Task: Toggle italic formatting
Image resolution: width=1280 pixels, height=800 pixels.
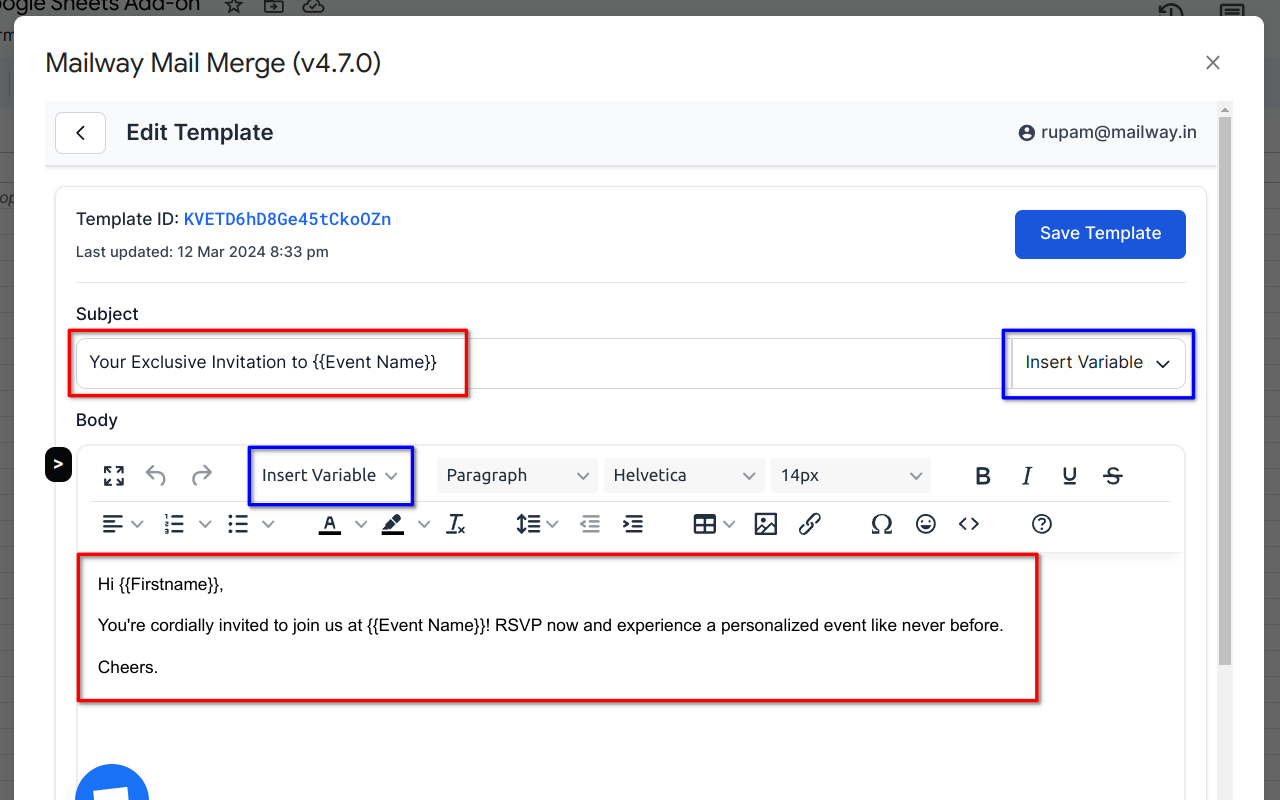Action: click(x=1027, y=476)
